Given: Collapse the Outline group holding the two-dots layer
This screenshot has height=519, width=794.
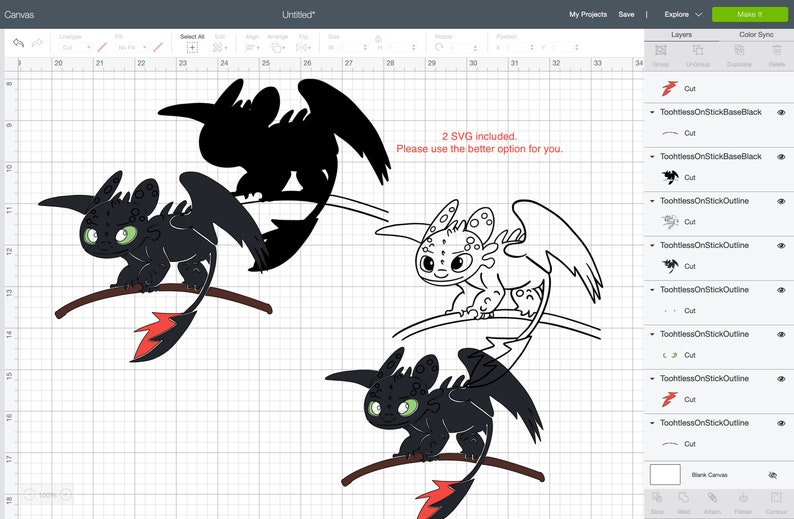Looking at the screenshot, I should coord(652,290).
